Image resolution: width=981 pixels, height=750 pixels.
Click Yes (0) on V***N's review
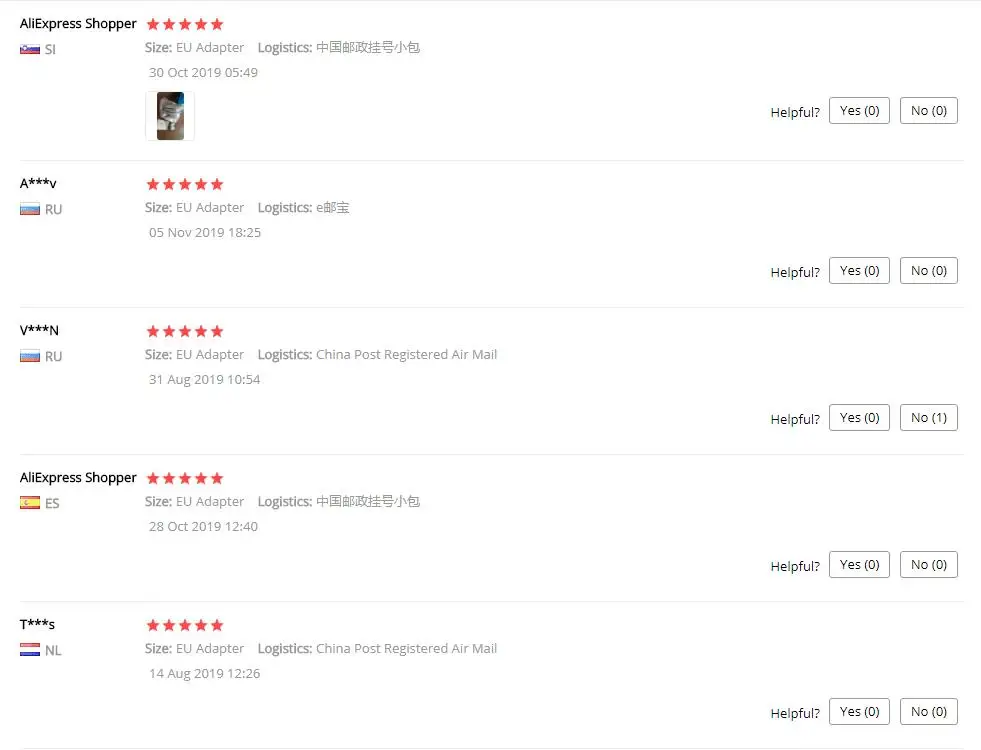[x=859, y=418]
